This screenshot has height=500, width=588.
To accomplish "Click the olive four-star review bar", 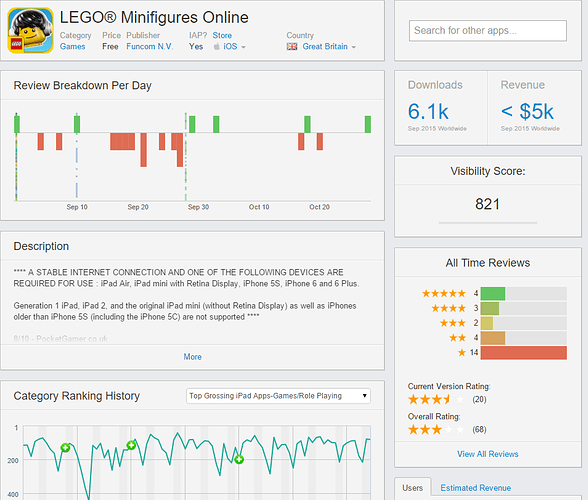I will click(x=490, y=308).
